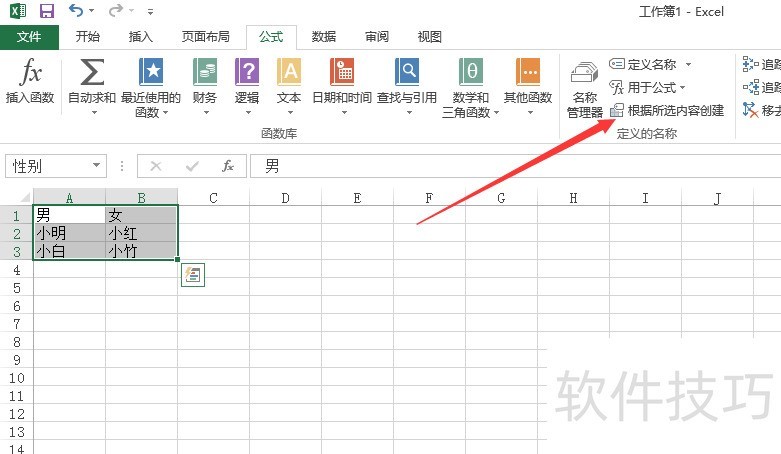
Task: Click the formula bar showing 男
Action: 516,166
